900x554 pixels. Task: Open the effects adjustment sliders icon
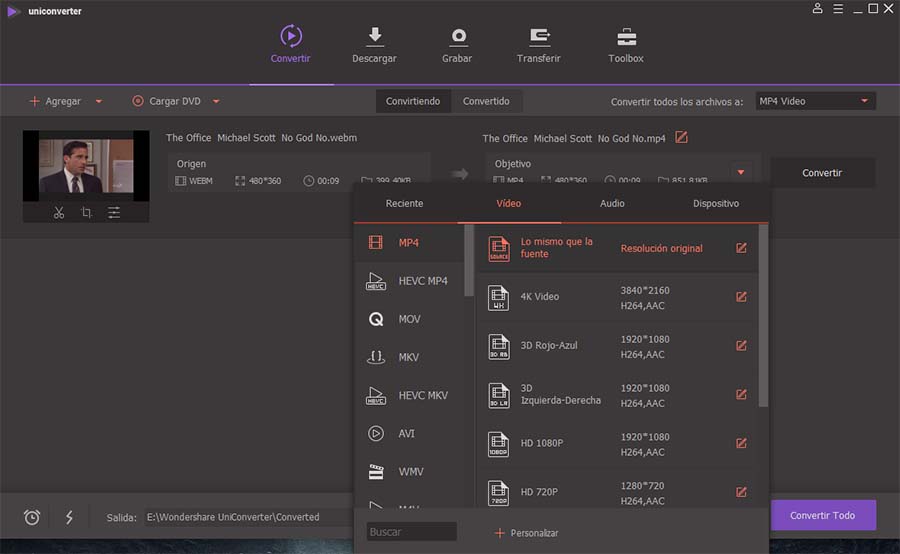click(114, 213)
